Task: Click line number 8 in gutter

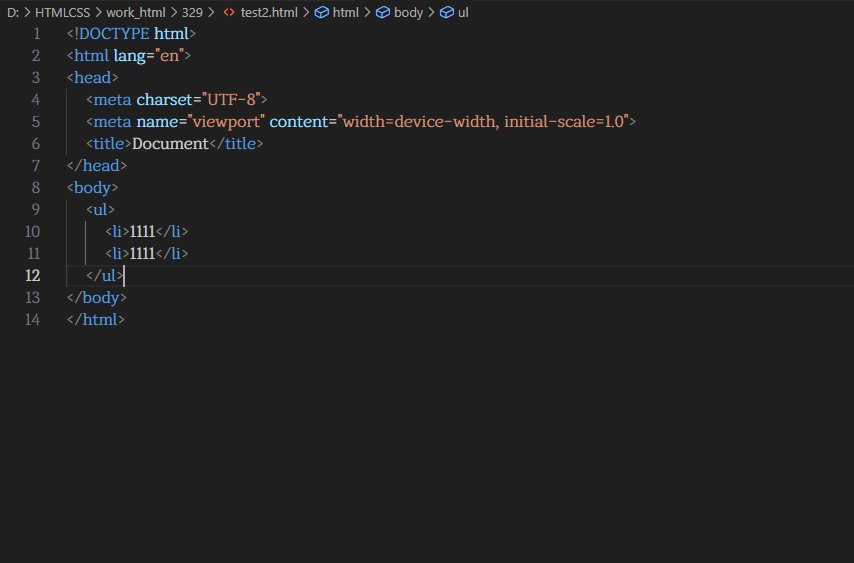Action: [36, 188]
